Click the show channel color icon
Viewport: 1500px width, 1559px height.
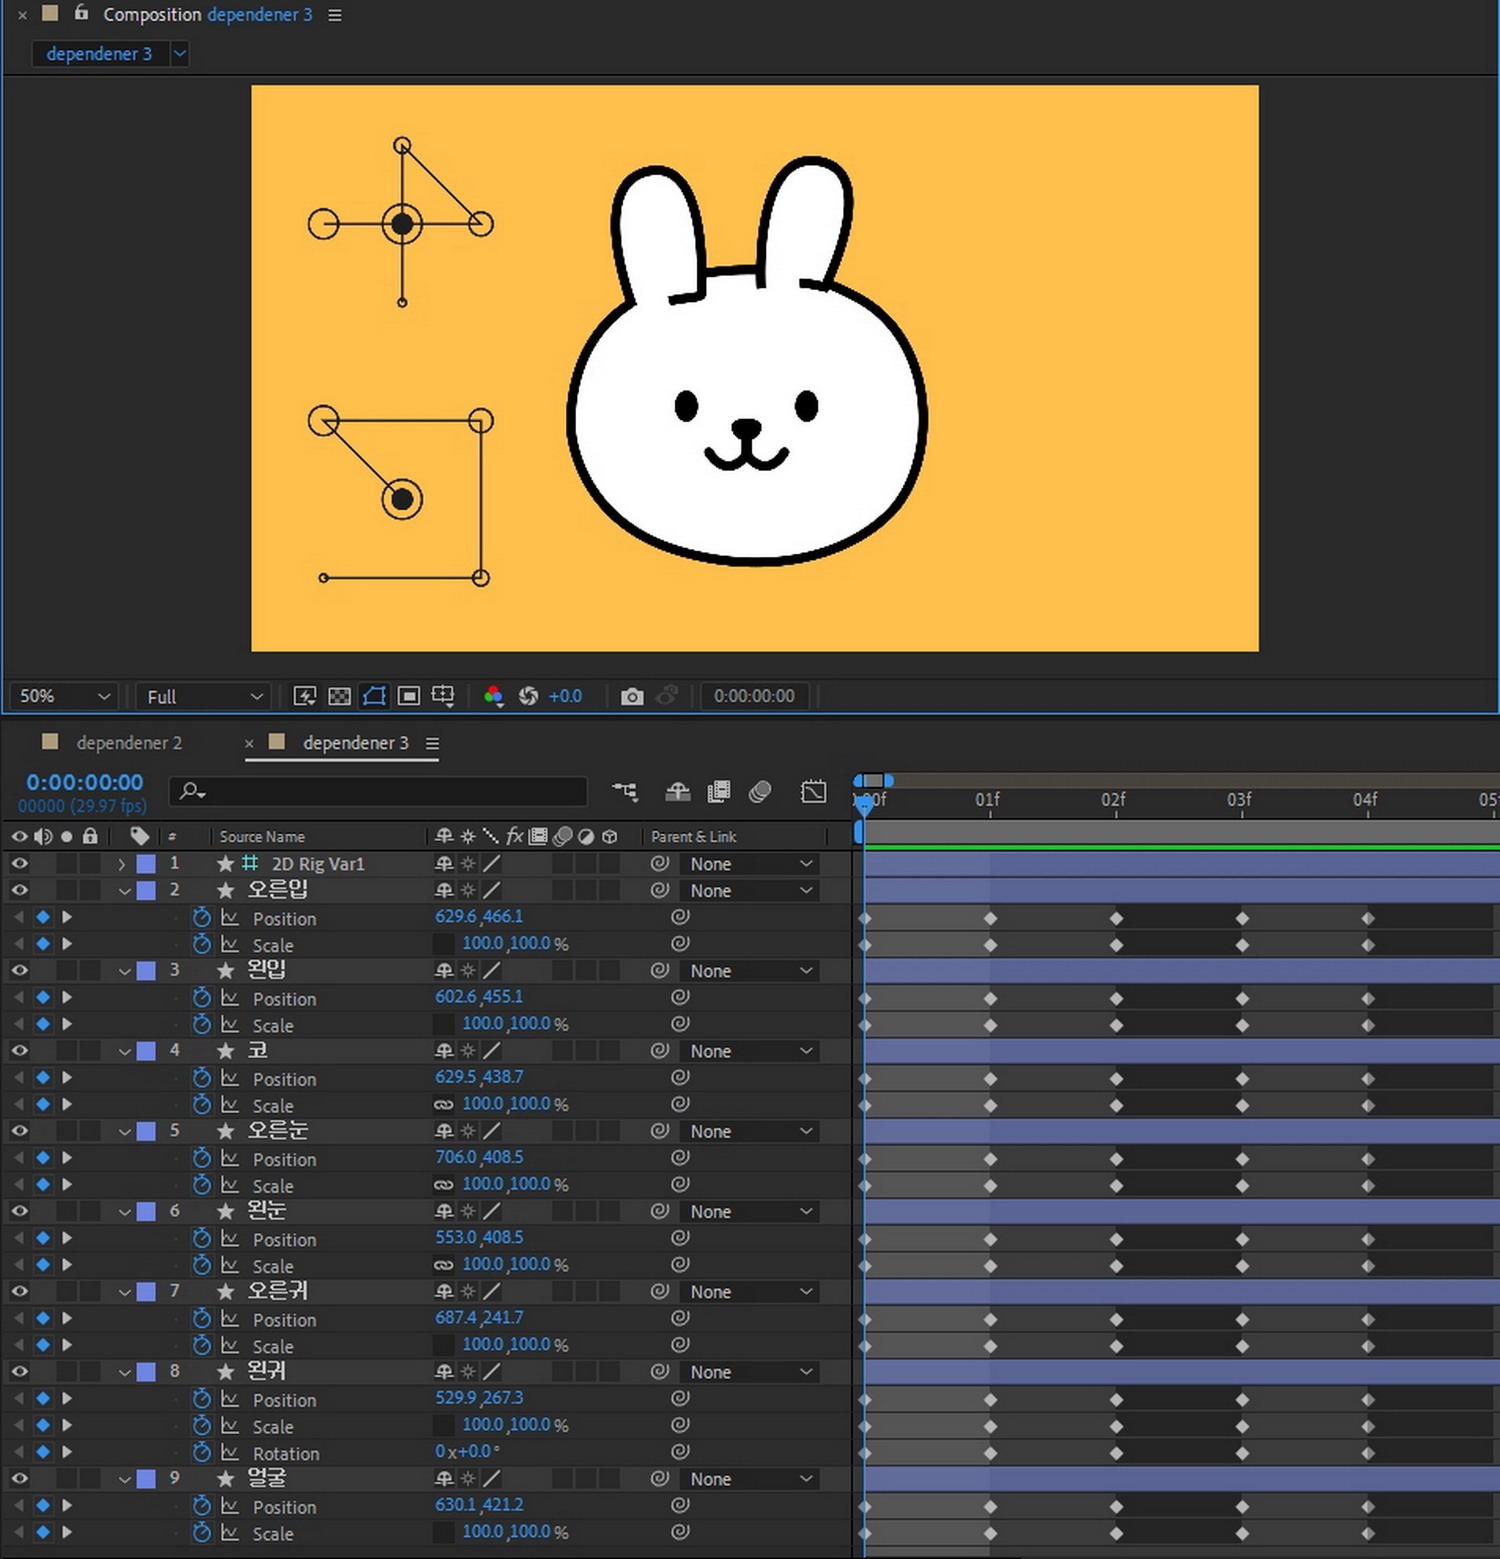point(493,697)
